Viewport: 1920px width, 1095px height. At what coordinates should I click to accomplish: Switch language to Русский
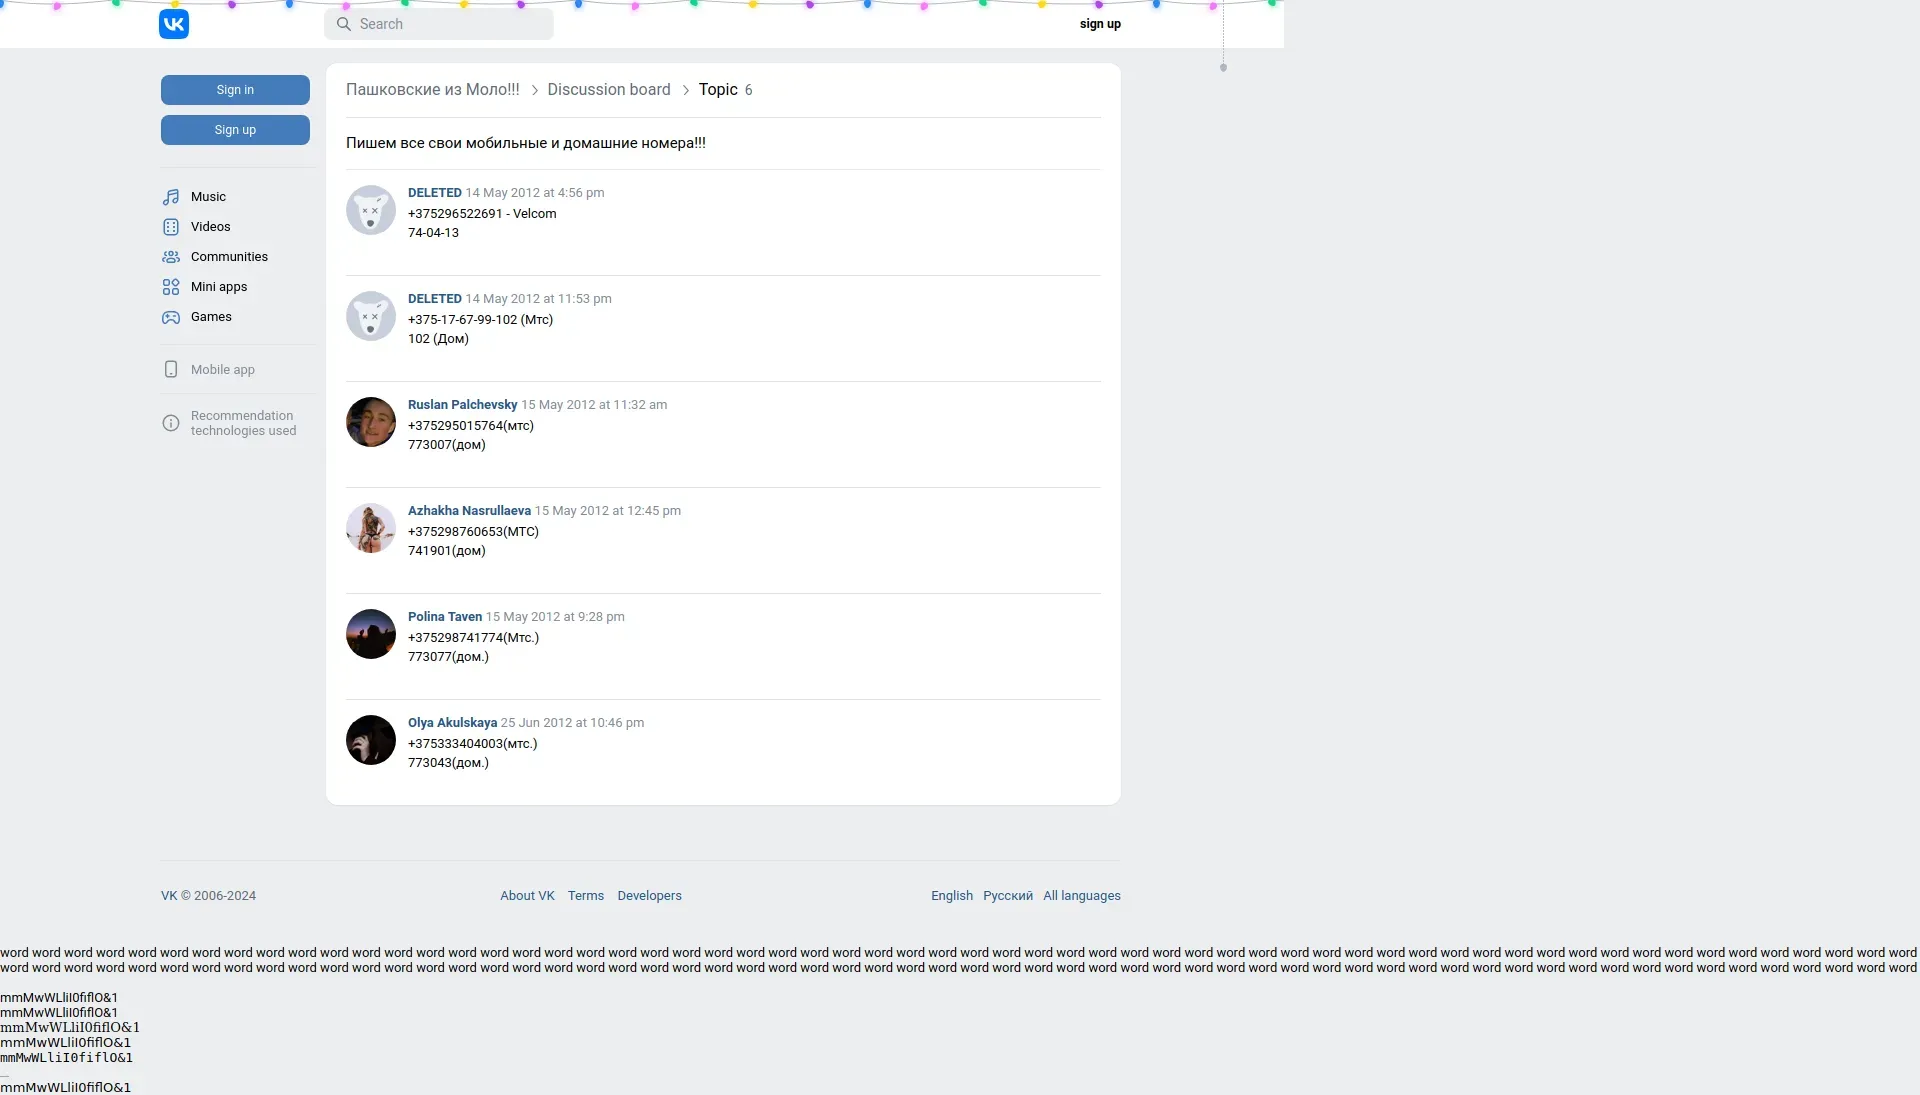coord(1007,896)
